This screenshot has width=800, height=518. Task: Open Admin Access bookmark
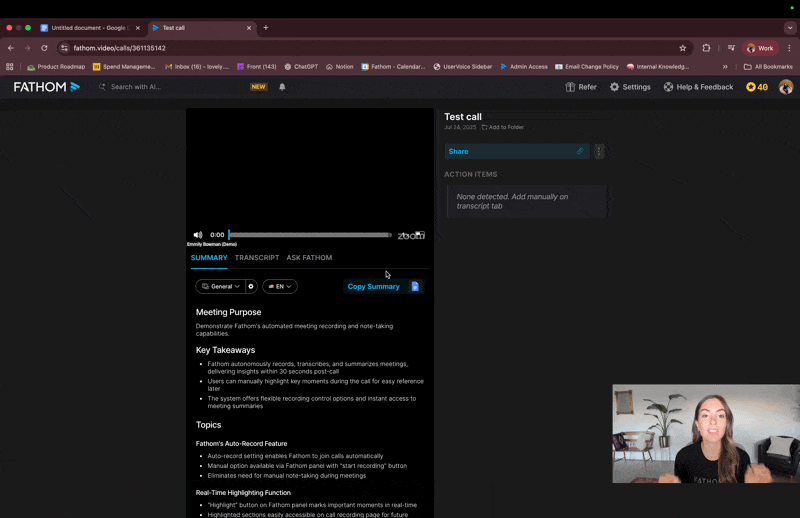524,67
